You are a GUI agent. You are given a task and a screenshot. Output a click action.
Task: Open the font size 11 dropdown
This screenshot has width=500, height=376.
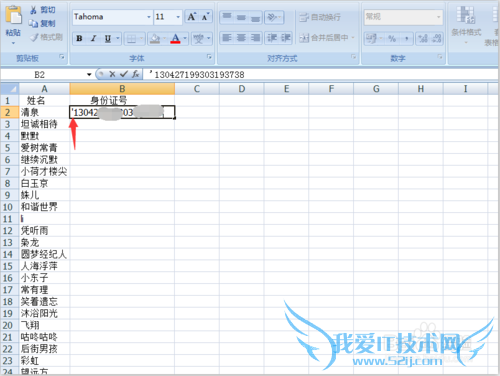pos(178,17)
